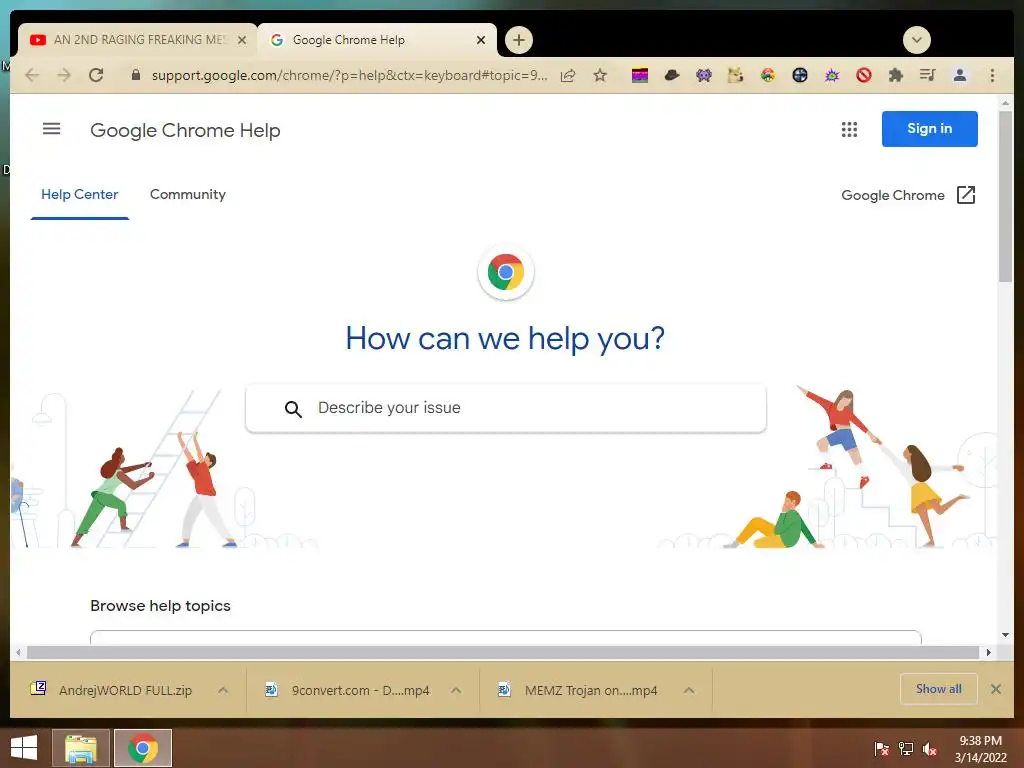Open a new tab with plus button
Screen dimensions: 1024x768
[x=519, y=40]
